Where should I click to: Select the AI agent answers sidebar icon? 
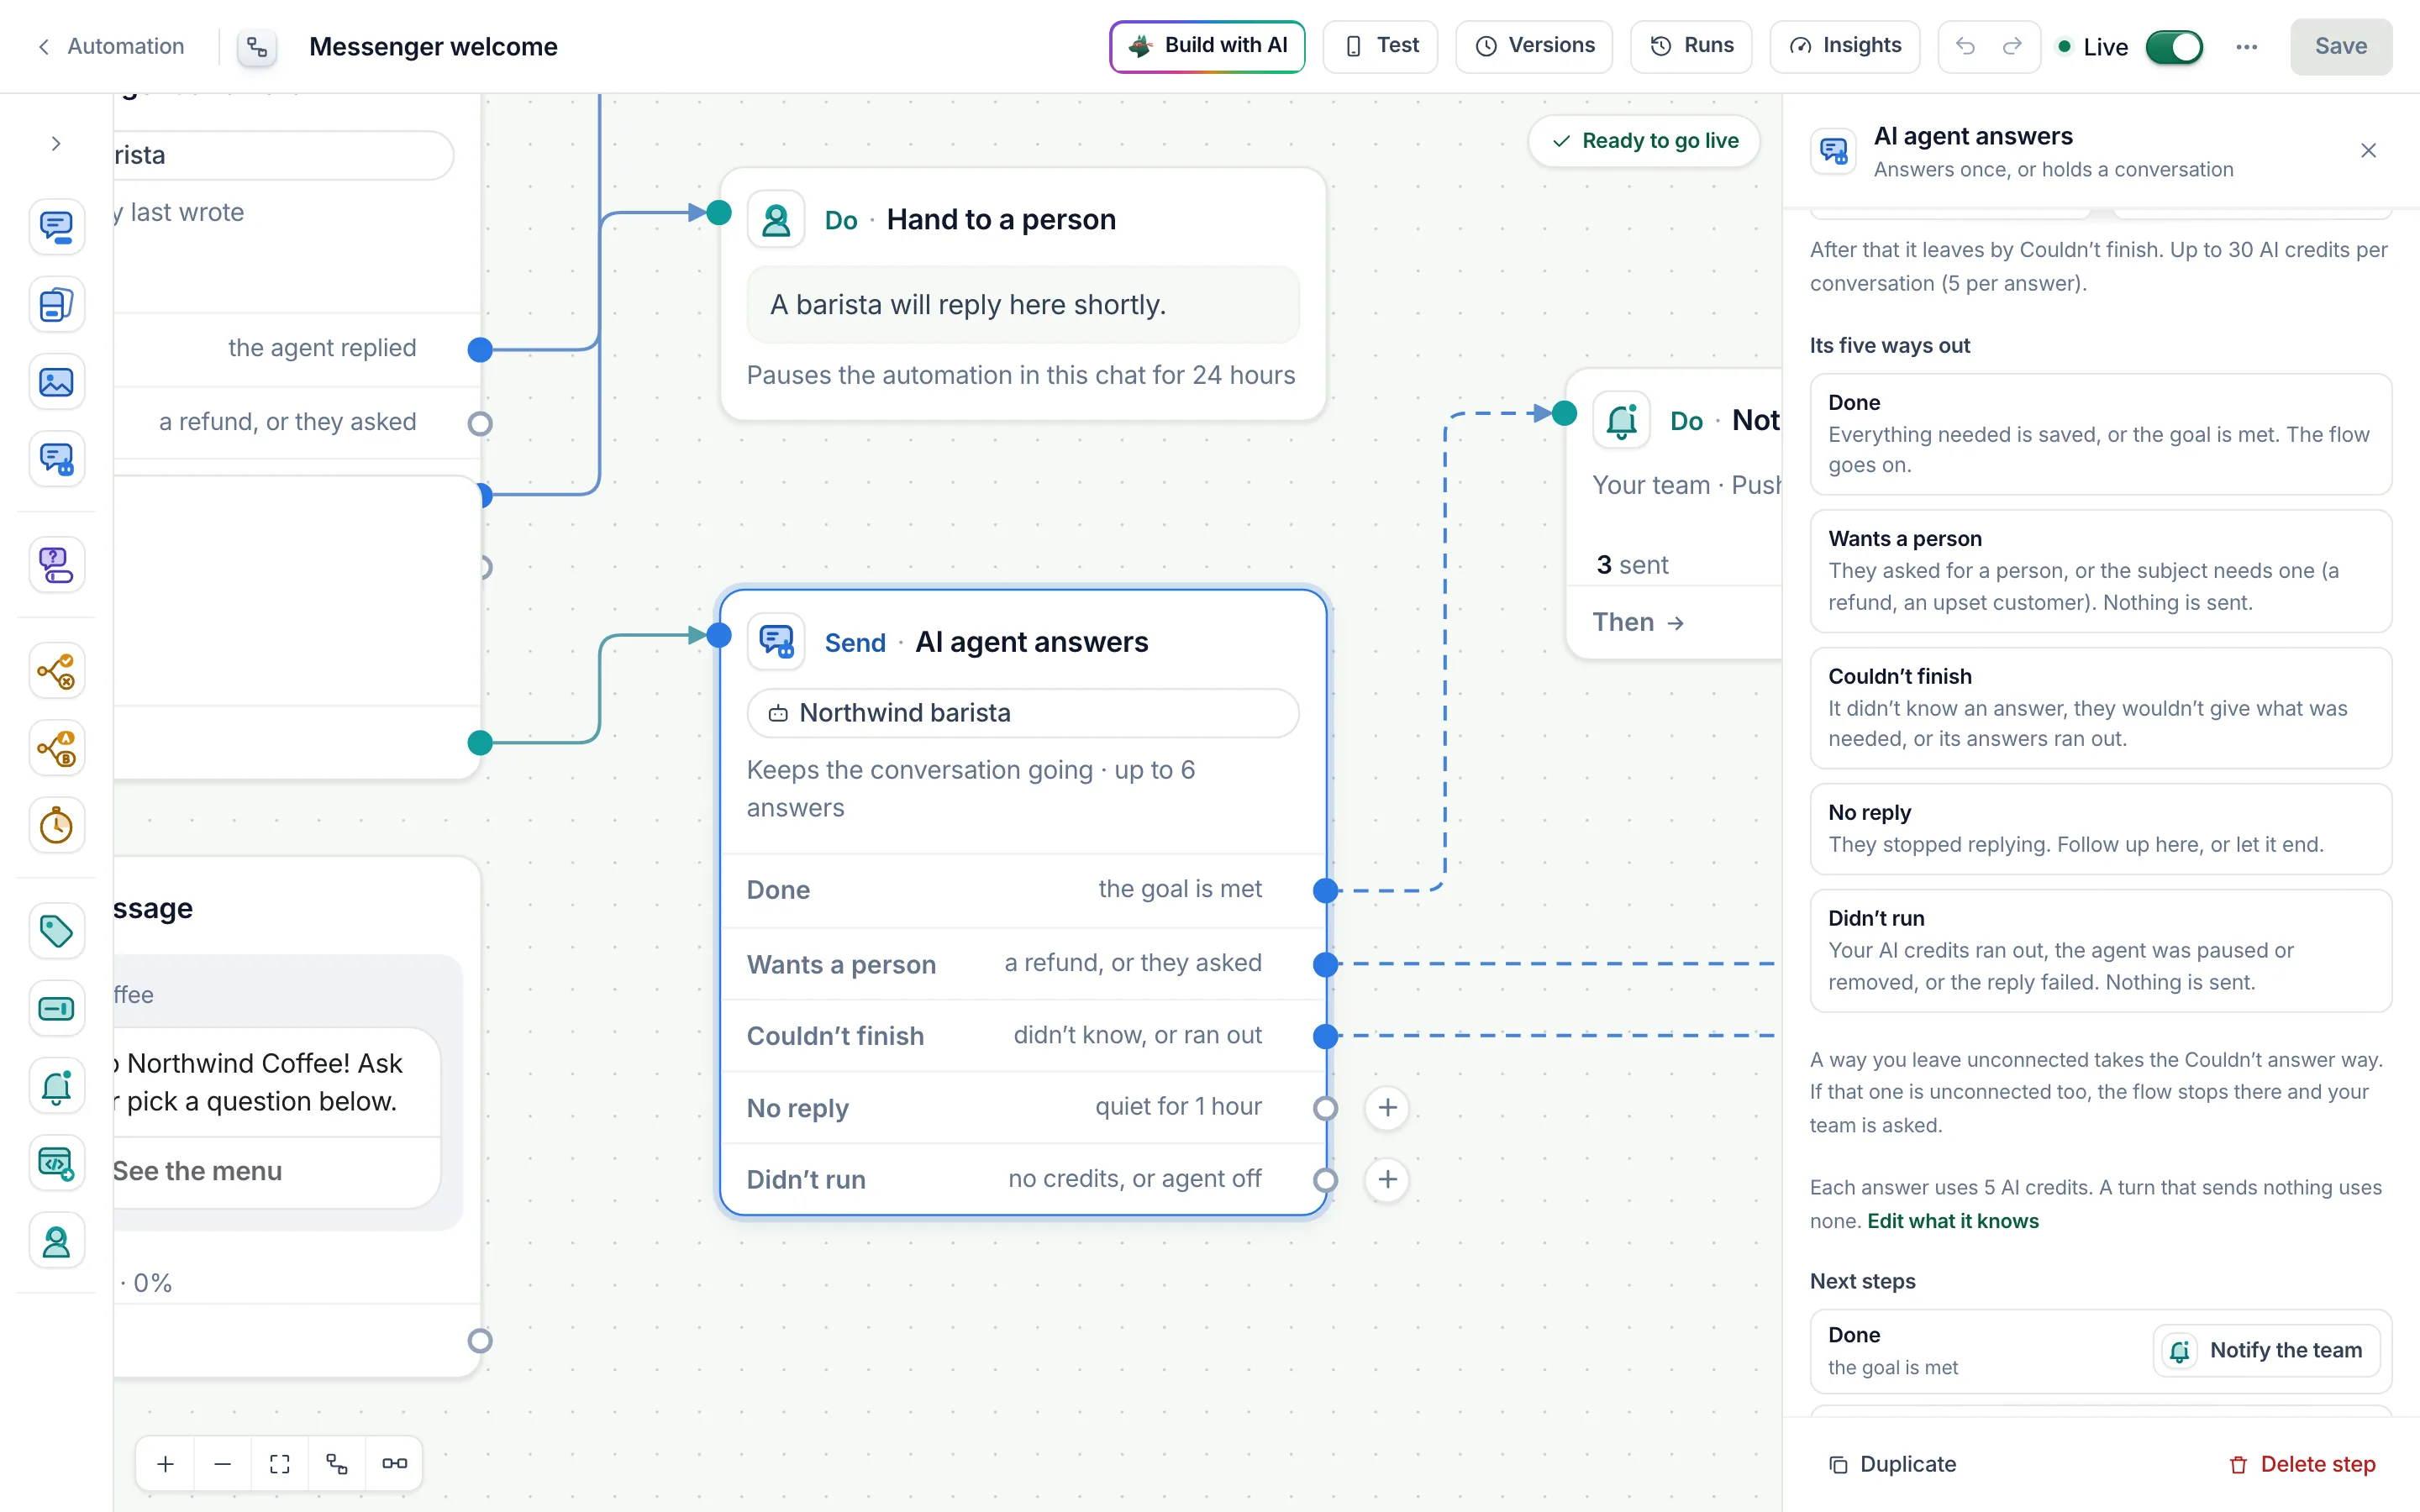(56, 459)
